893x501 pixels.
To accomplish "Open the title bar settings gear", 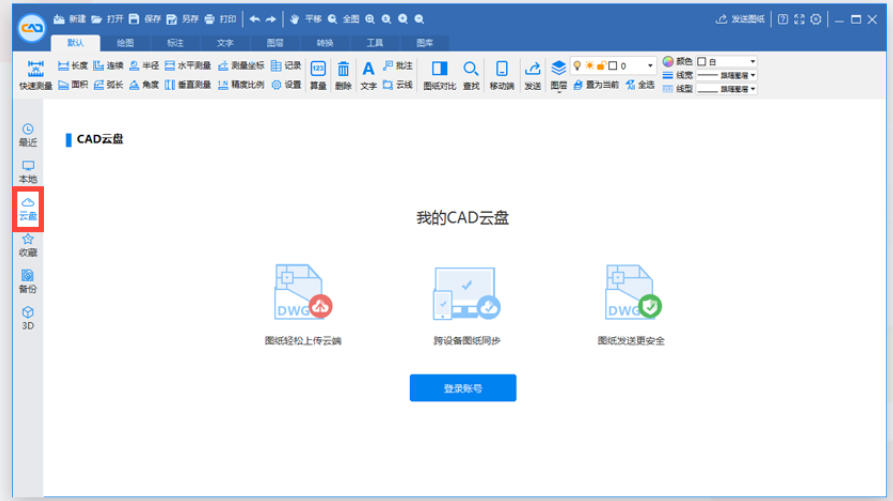I will tap(816, 19).
